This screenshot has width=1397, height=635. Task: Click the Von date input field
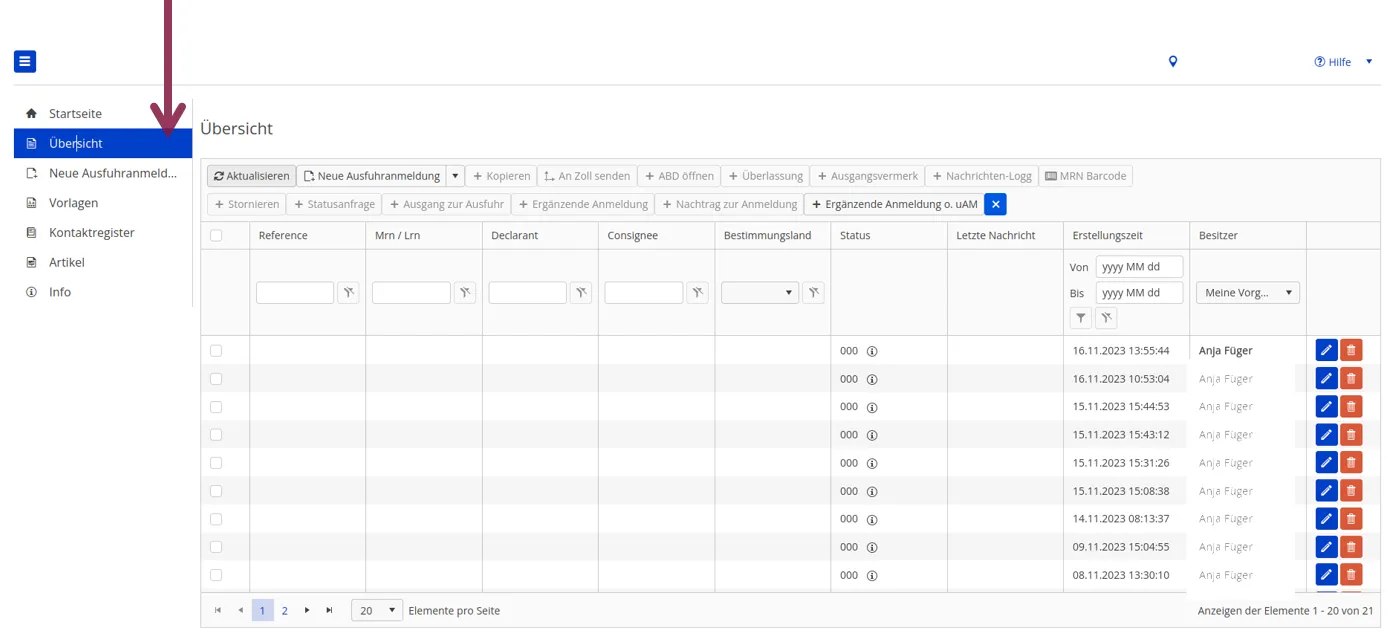click(x=1139, y=267)
